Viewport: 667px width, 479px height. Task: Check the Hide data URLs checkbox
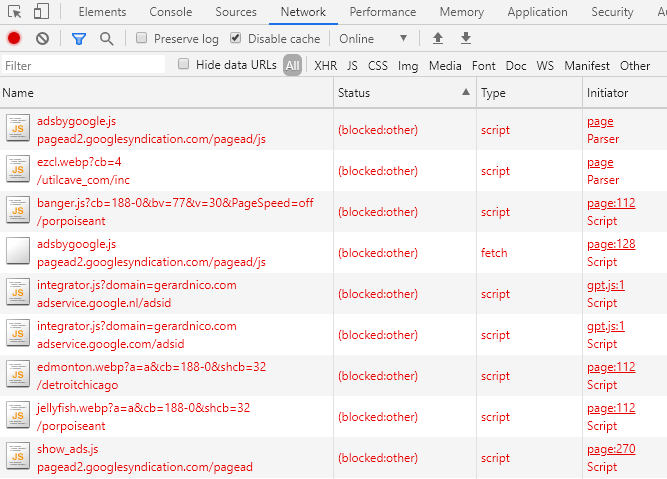(184, 65)
